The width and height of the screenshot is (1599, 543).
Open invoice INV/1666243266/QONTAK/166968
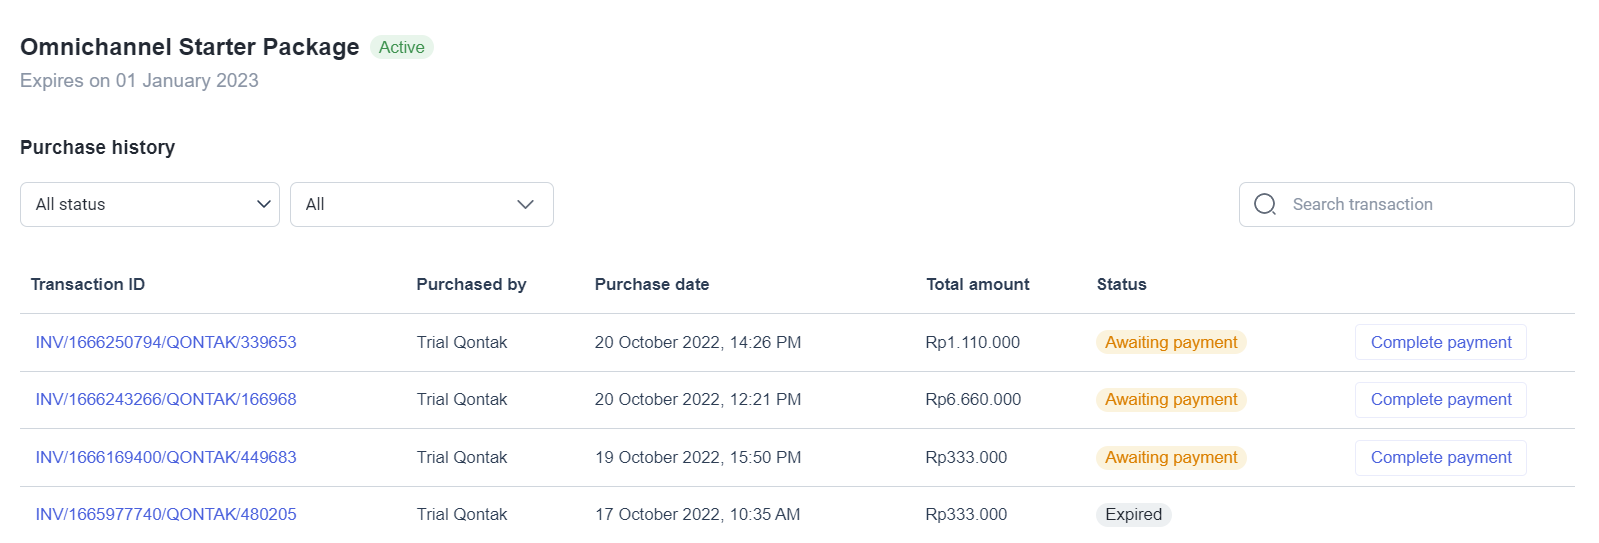click(x=166, y=399)
